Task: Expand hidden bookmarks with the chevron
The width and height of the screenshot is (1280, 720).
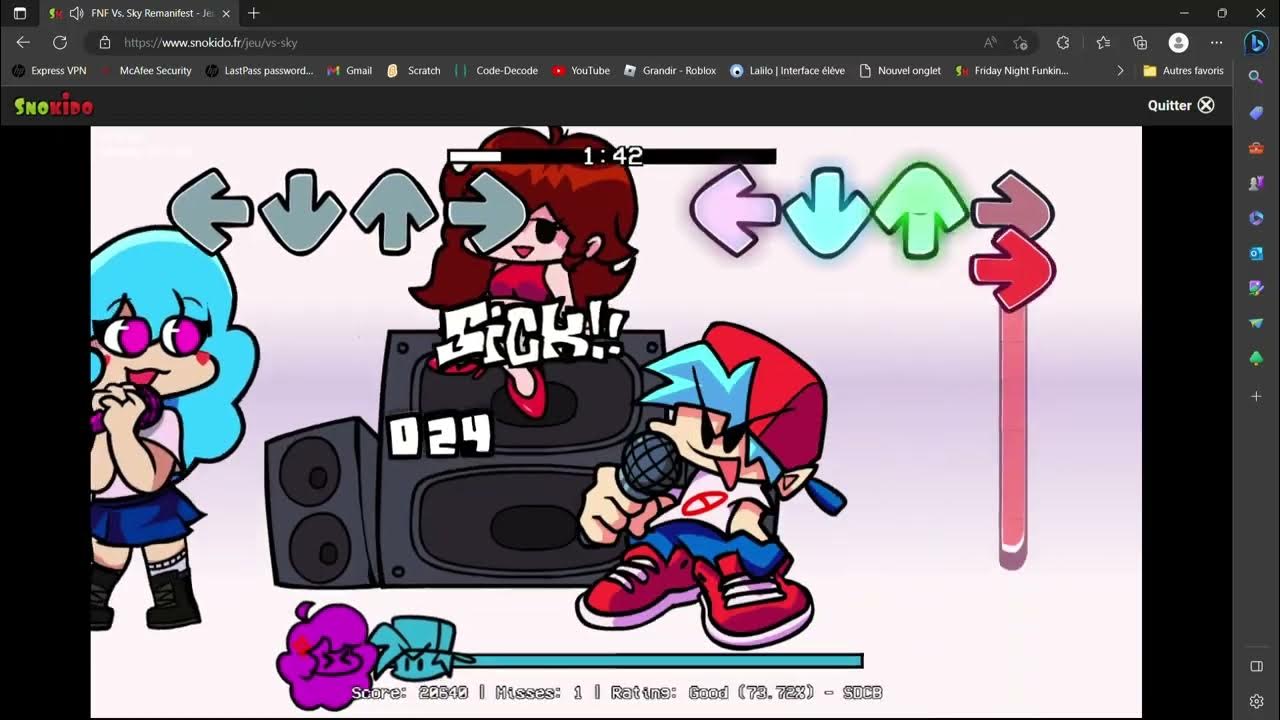Action: pyautogui.click(x=1120, y=70)
